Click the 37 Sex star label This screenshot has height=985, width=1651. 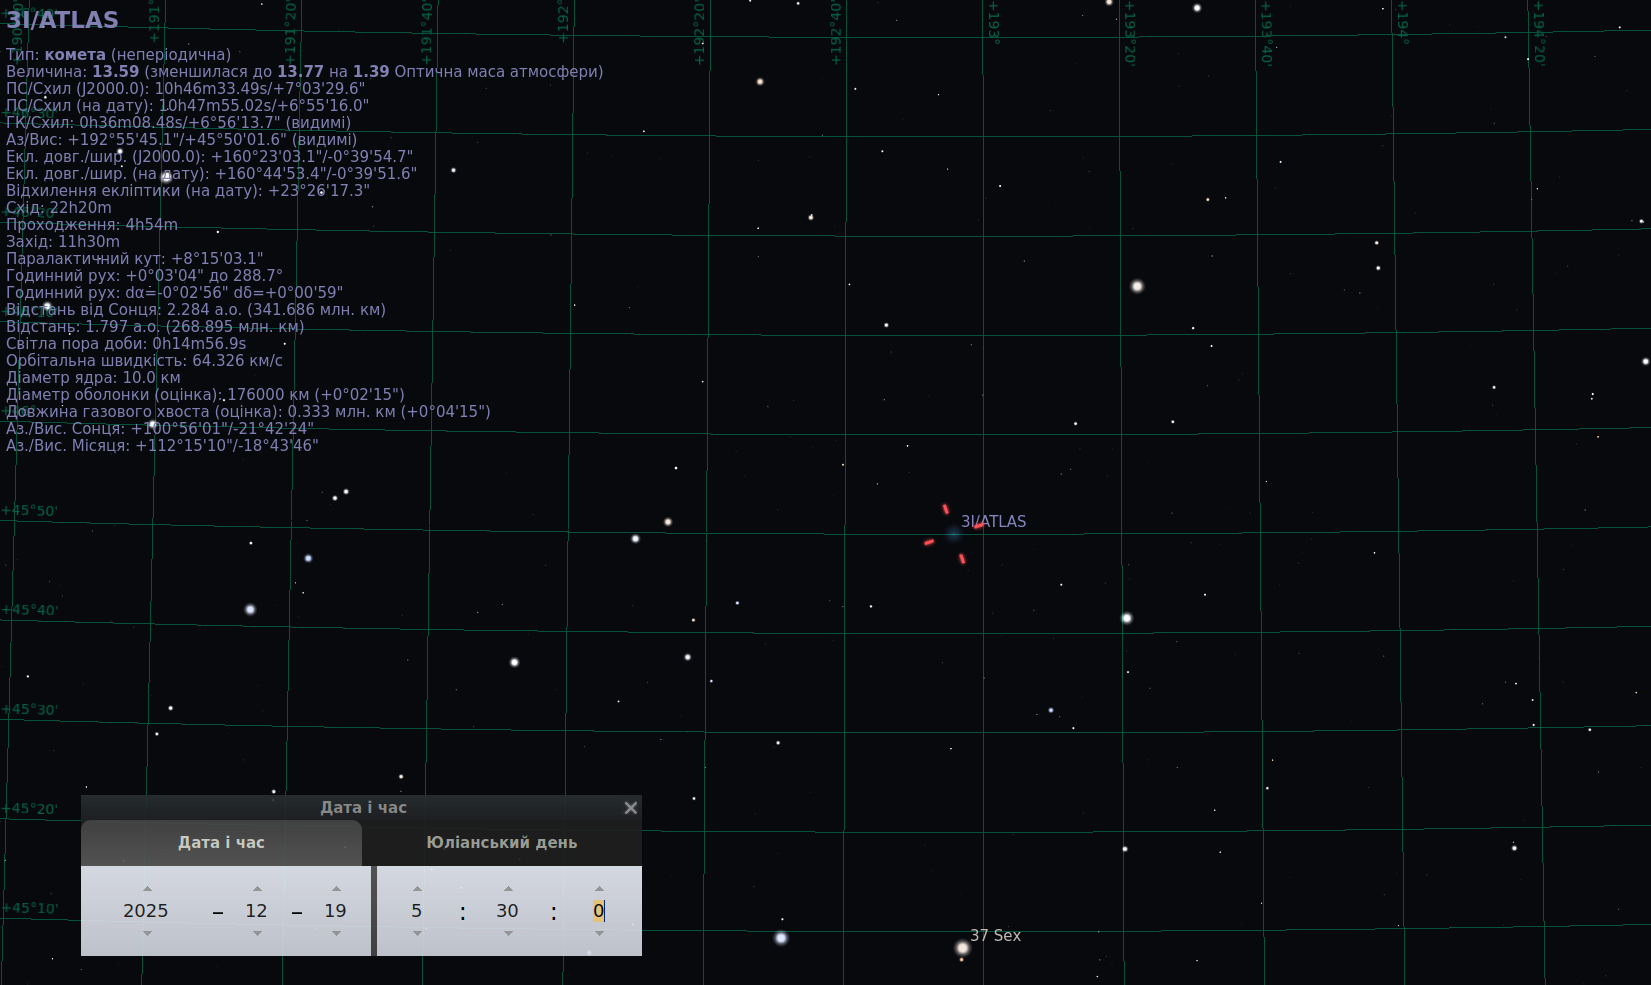pos(995,936)
